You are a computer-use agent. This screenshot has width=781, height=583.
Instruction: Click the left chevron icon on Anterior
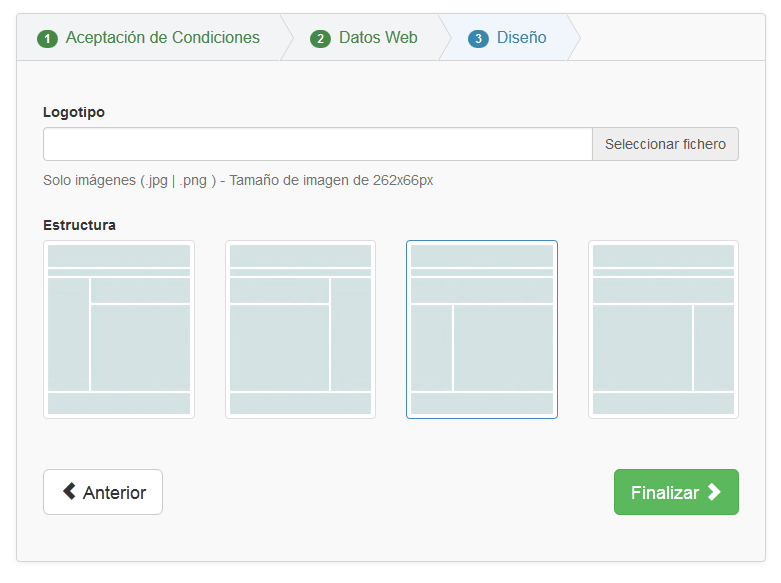(69, 491)
